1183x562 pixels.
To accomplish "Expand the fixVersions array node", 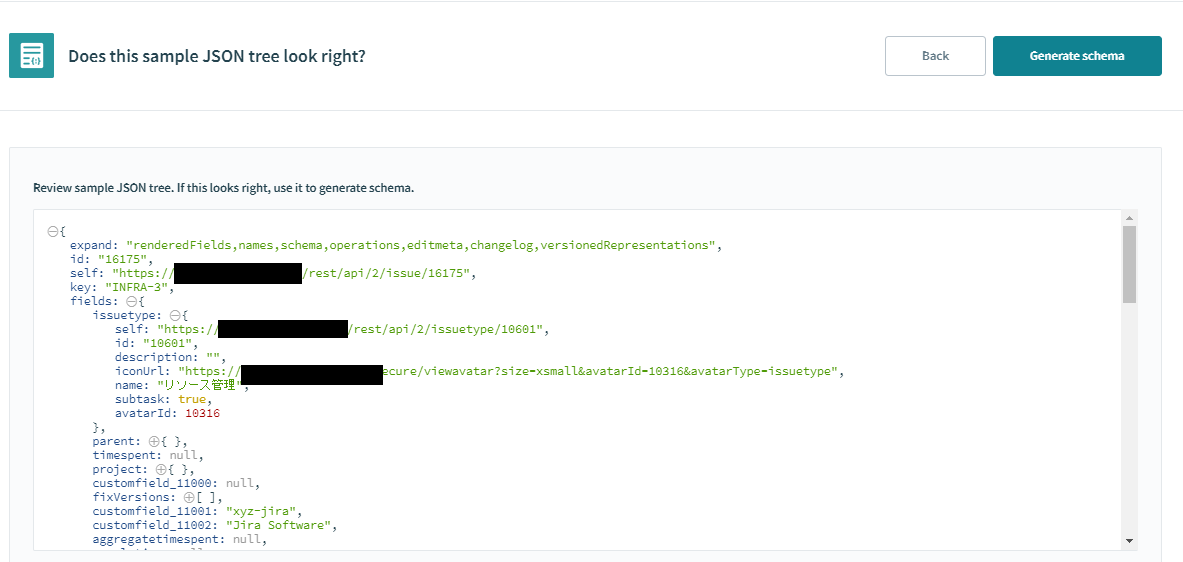I will (x=188, y=497).
